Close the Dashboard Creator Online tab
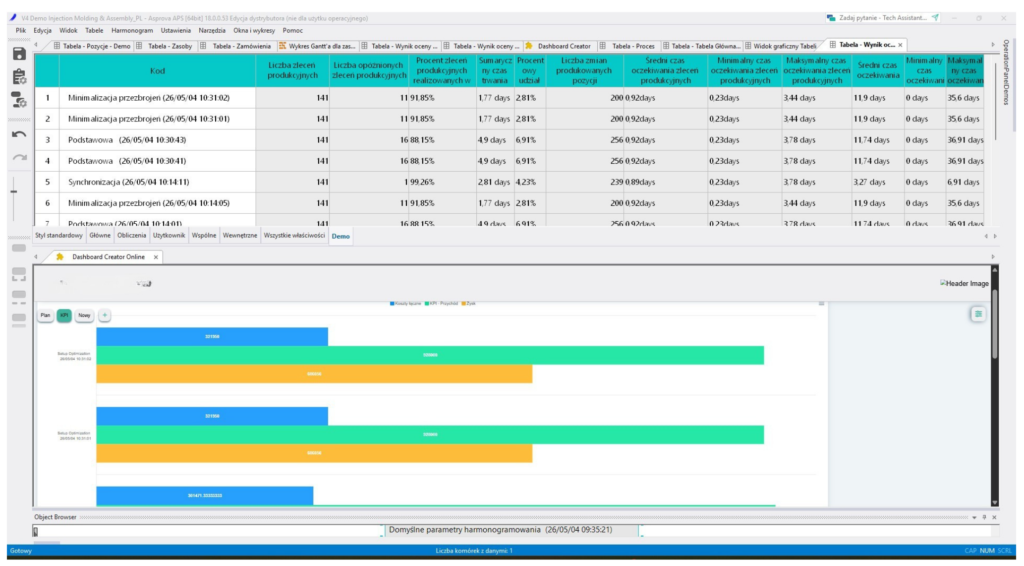This screenshot has width=1024, height=566. pyautogui.click(x=155, y=257)
